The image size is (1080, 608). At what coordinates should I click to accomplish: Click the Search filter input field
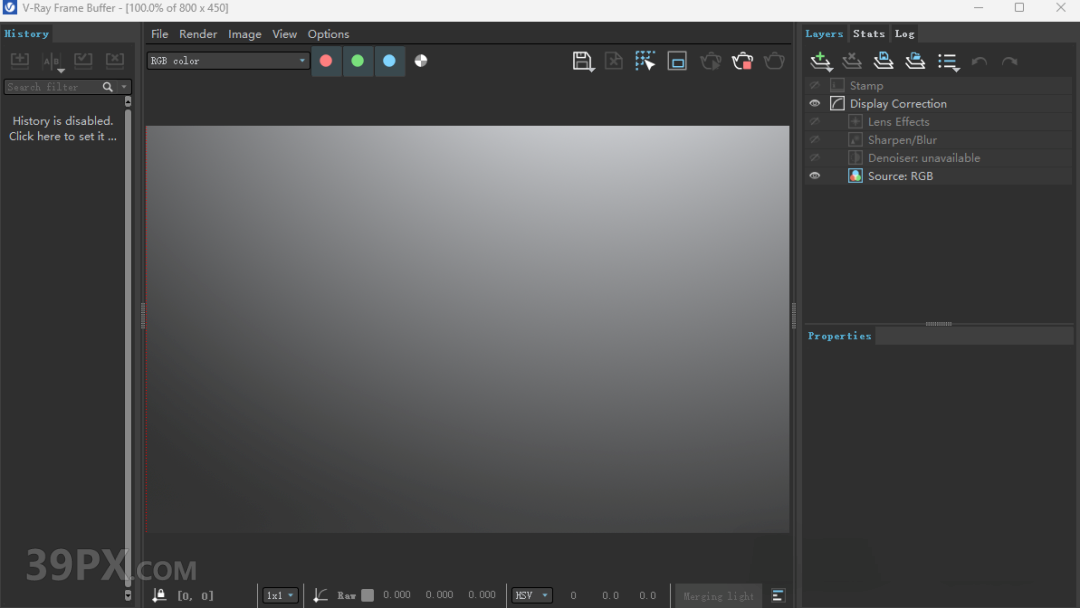pos(52,87)
